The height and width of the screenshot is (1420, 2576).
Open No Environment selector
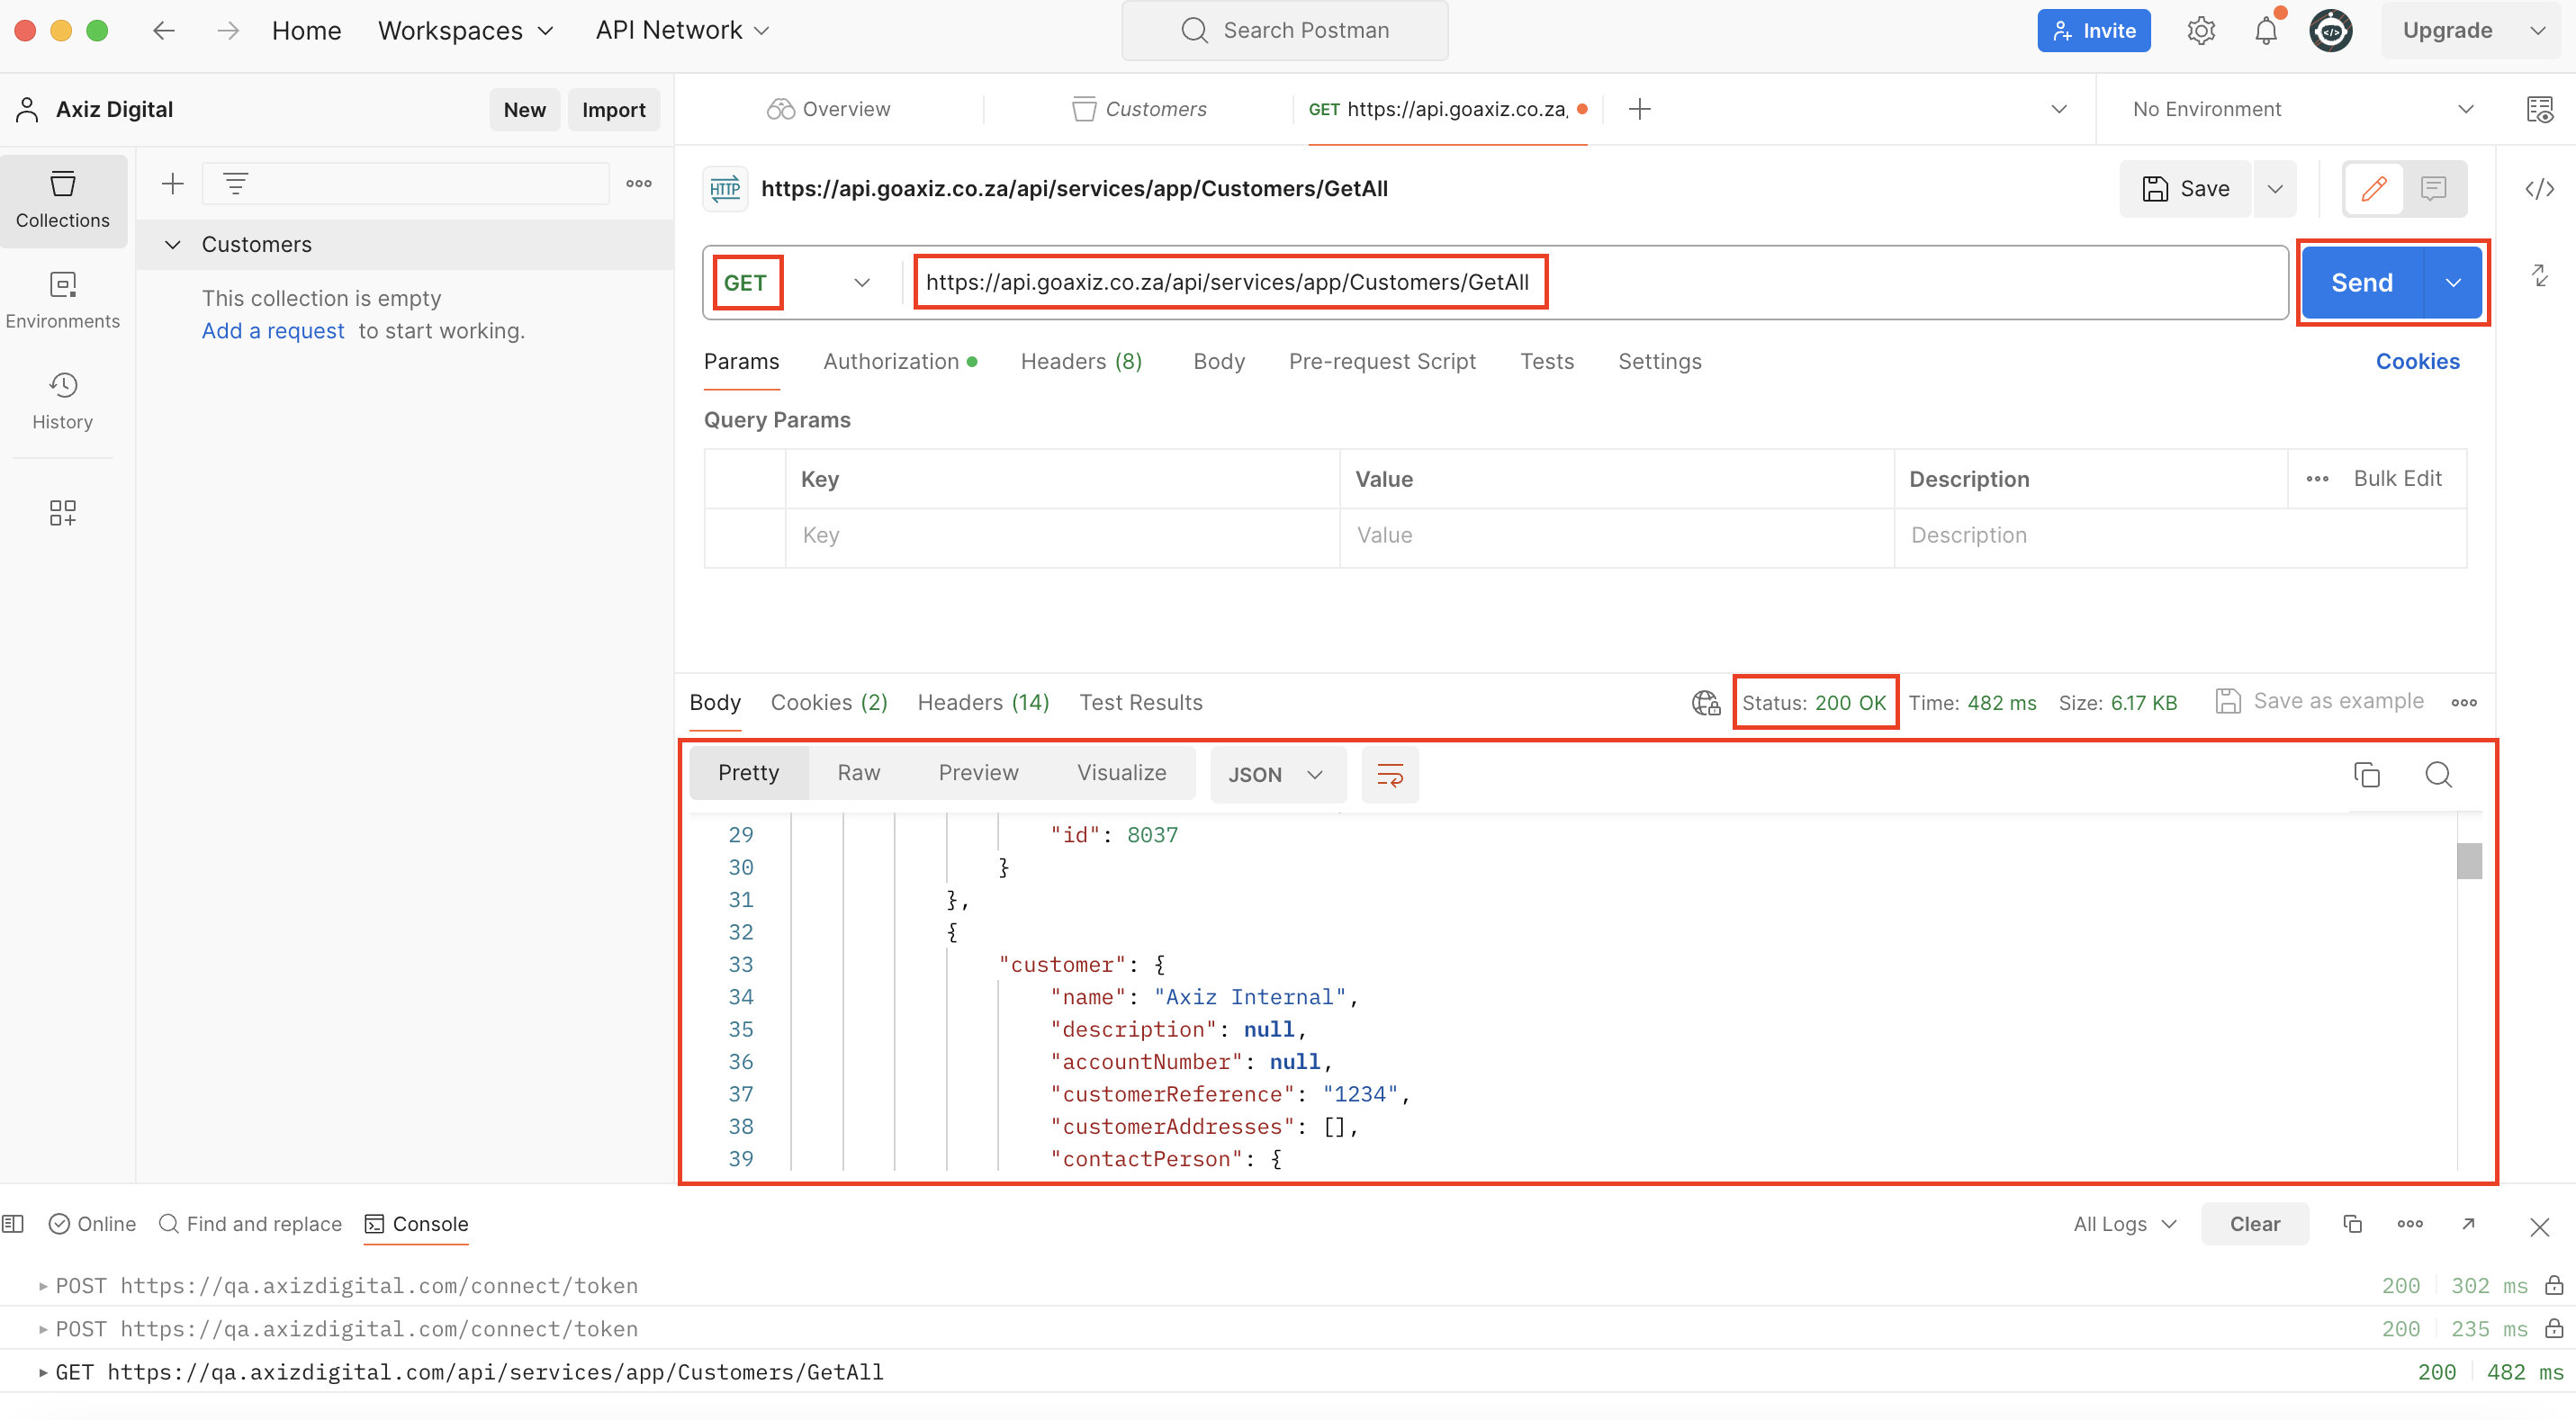pyautogui.click(x=2303, y=109)
